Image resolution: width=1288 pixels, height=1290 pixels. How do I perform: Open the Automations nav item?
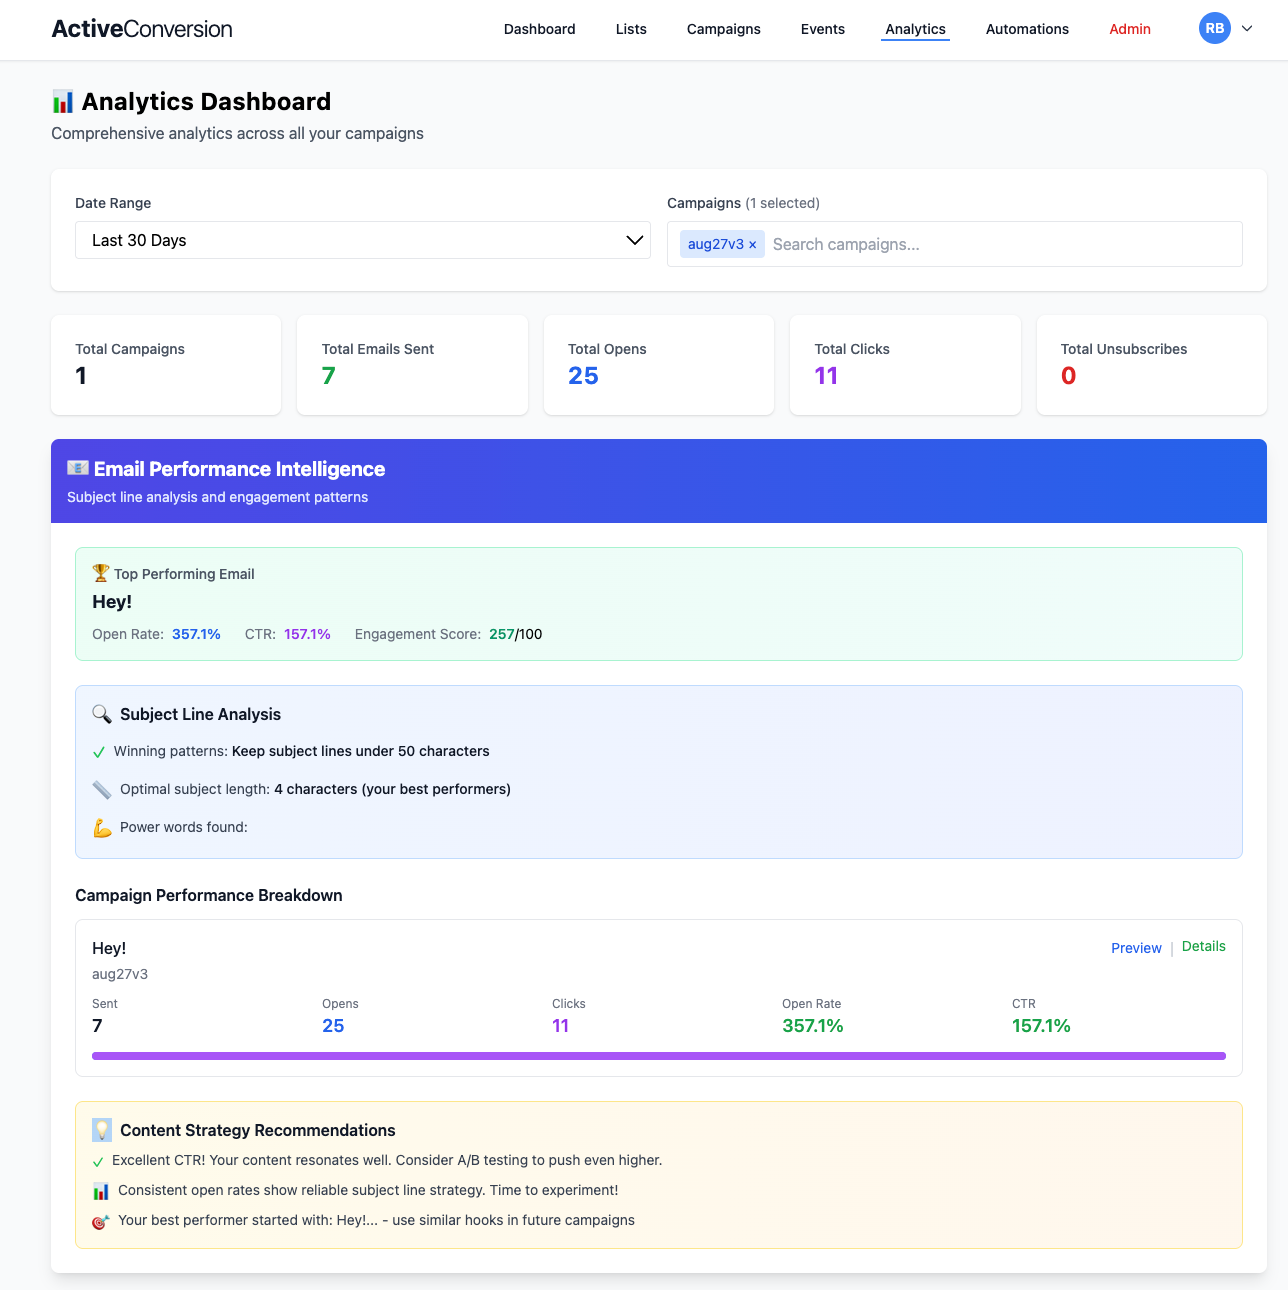pos(1027,29)
